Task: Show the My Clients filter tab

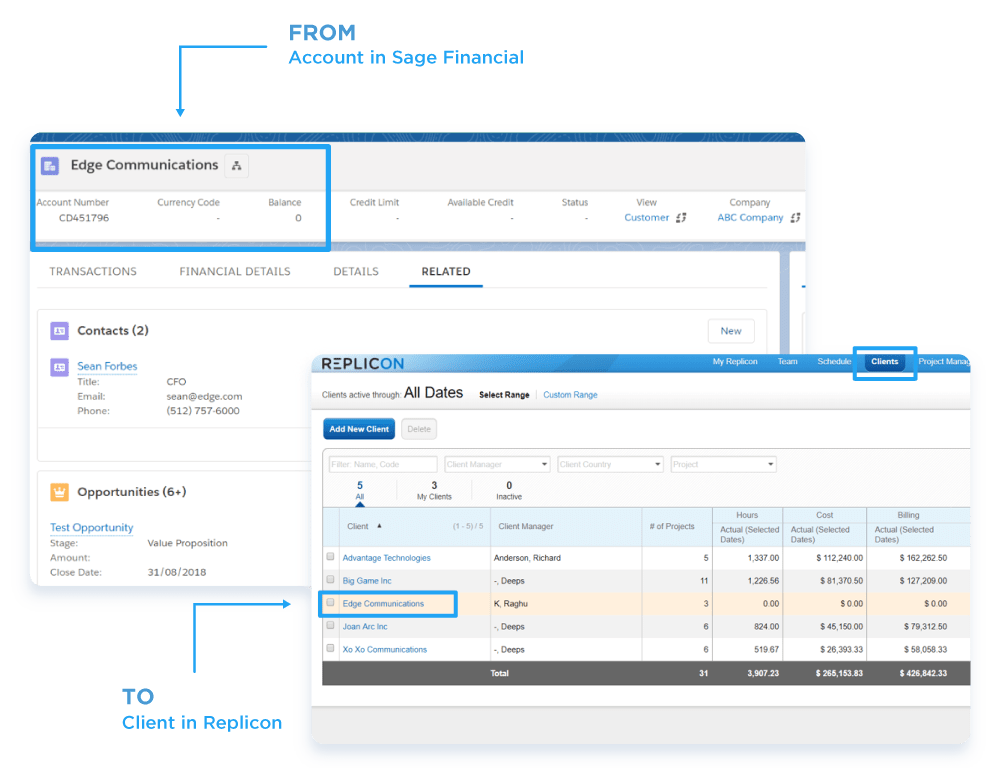Action: pyautogui.click(x=434, y=491)
